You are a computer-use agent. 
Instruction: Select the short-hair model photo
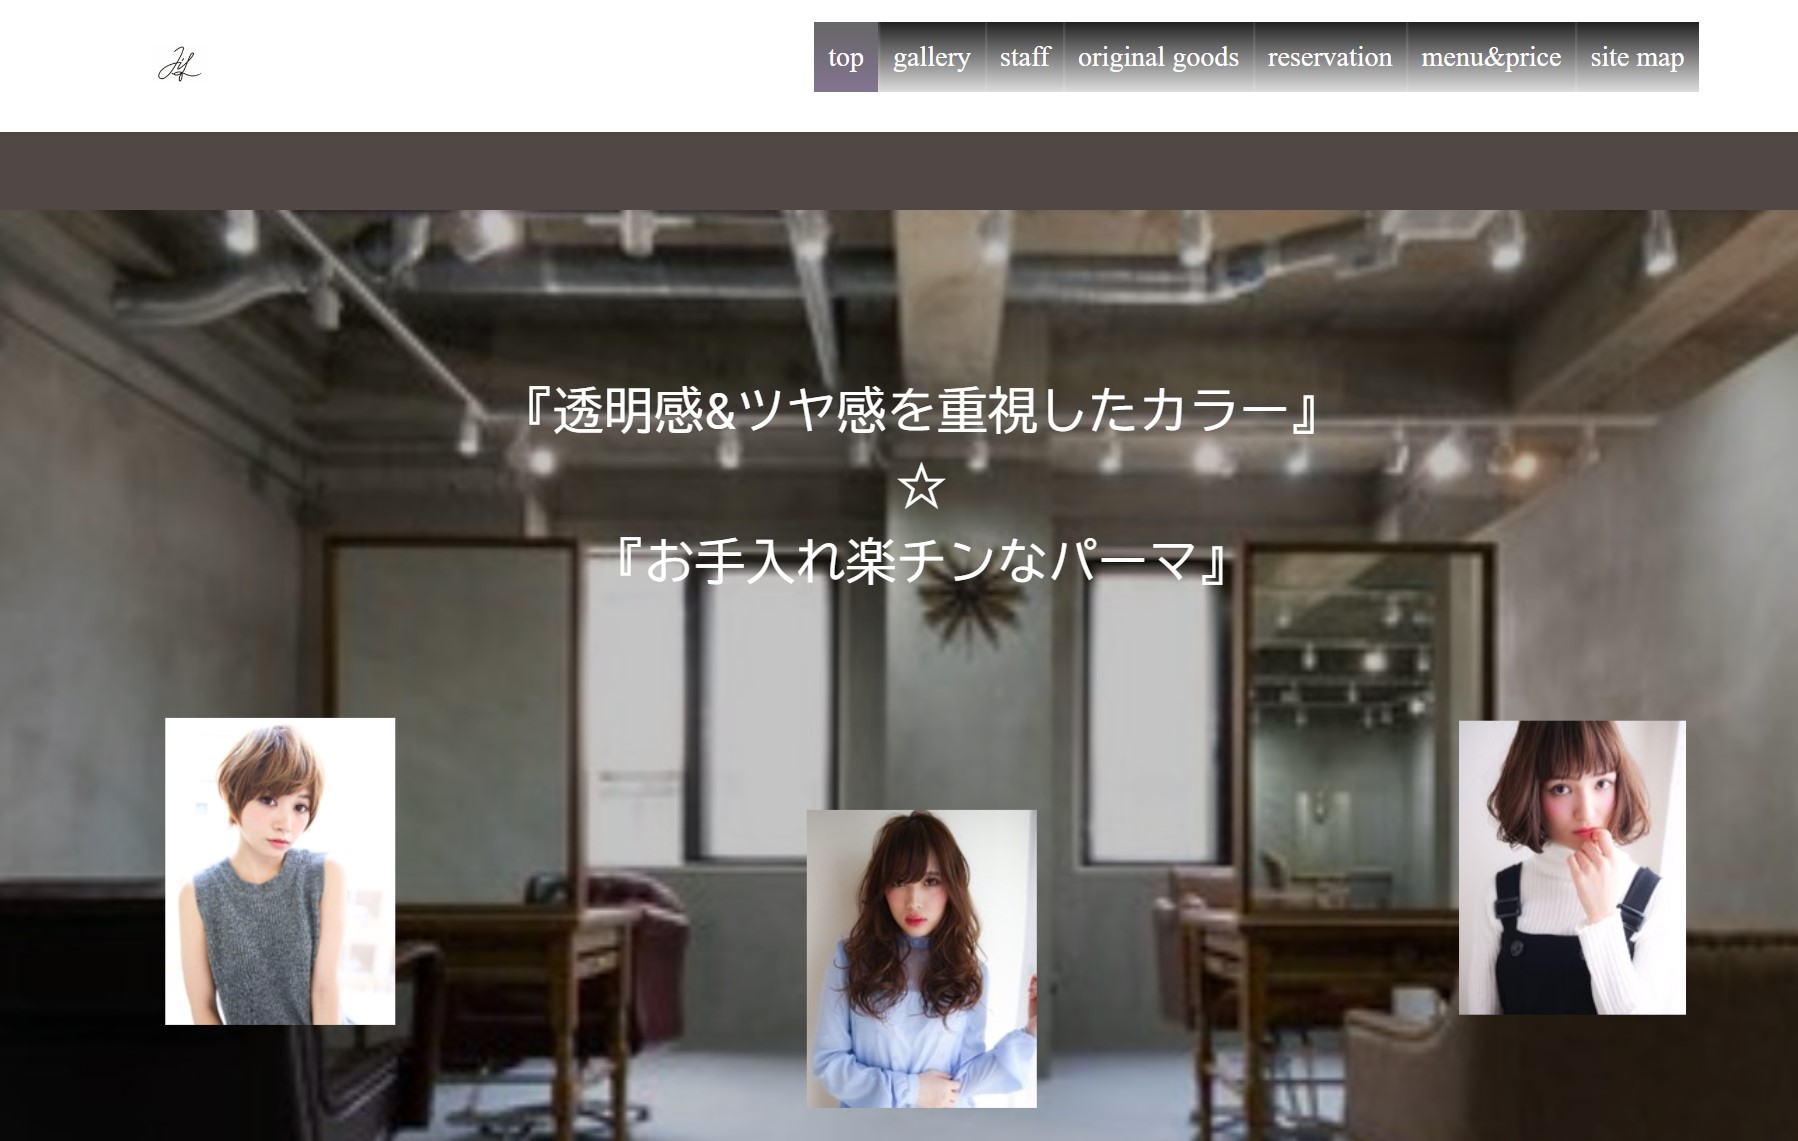(x=280, y=871)
